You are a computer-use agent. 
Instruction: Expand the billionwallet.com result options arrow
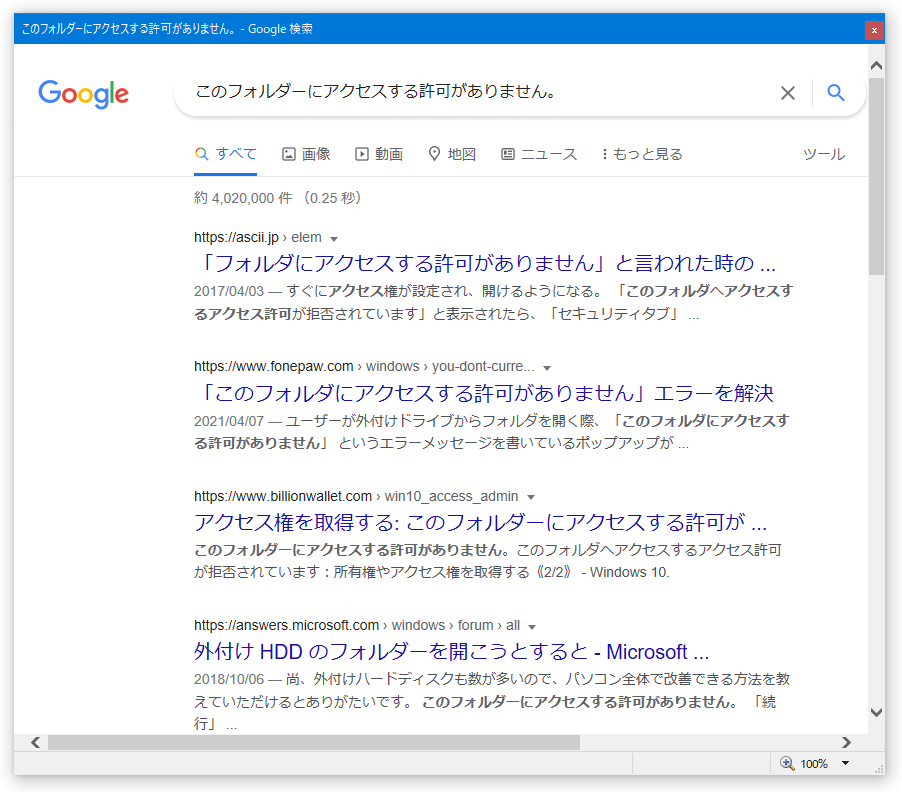click(531, 497)
